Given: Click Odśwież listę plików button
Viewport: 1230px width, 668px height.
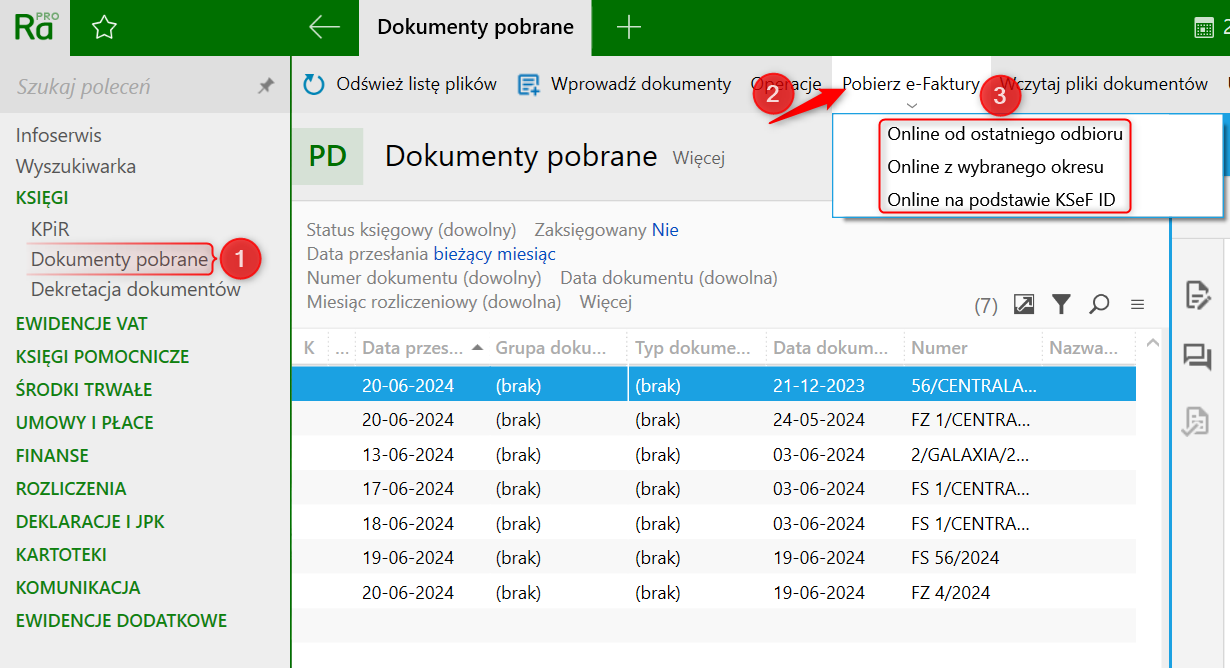Looking at the screenshot, I should pos(400,85).
